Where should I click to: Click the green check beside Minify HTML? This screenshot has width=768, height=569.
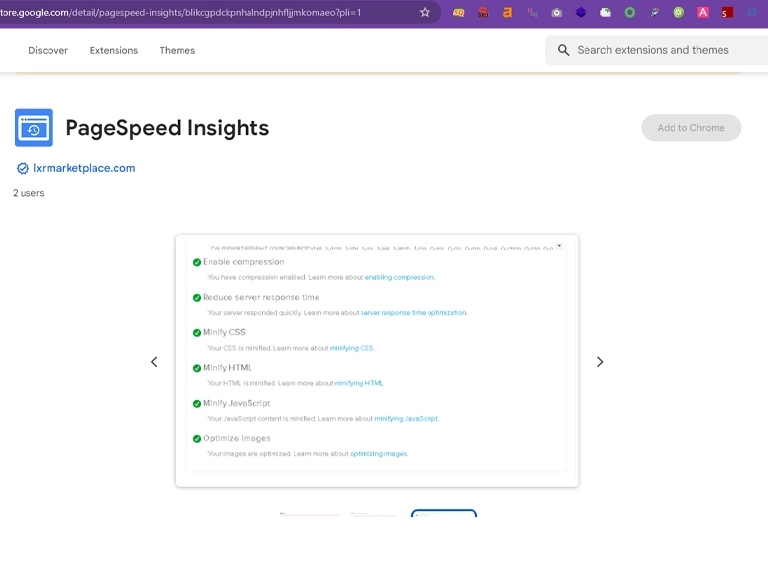pos(197,368)
